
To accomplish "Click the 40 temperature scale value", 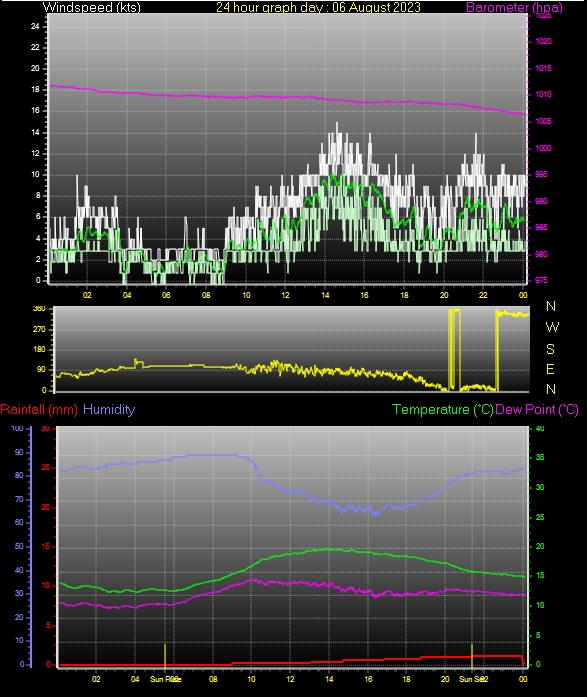I will (x=539, y=429).
